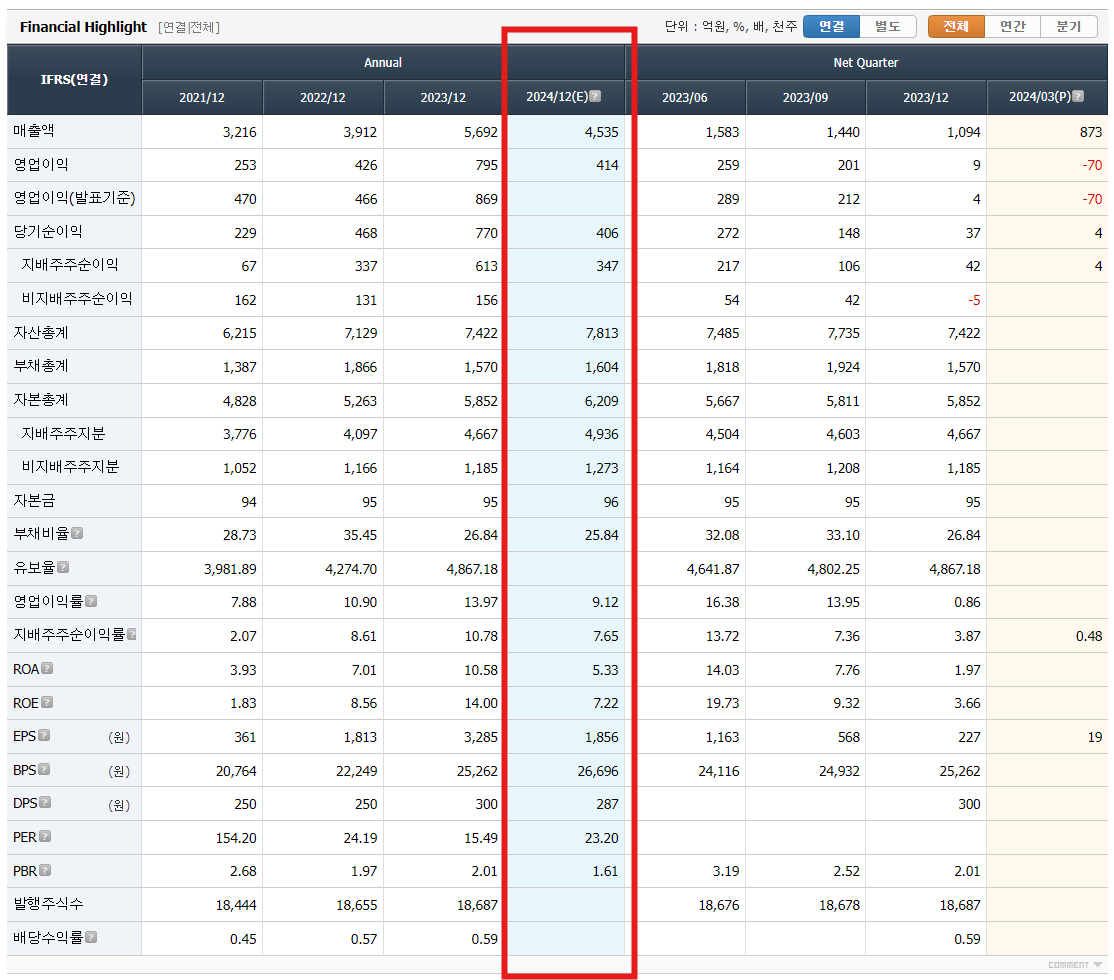Expand the comment arrow at bottom right
The image size is (1114, 980).
tap(1098, 964)
